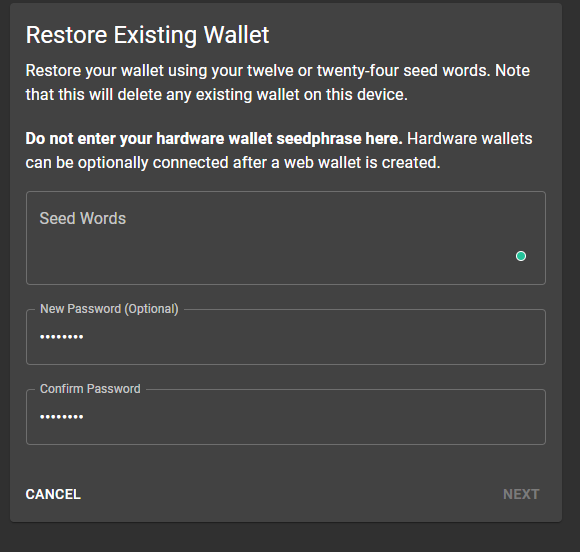This screenshot has height=552, width=580.
Task: Click masked dots in the New Password field
Action: tap(61, 337)
